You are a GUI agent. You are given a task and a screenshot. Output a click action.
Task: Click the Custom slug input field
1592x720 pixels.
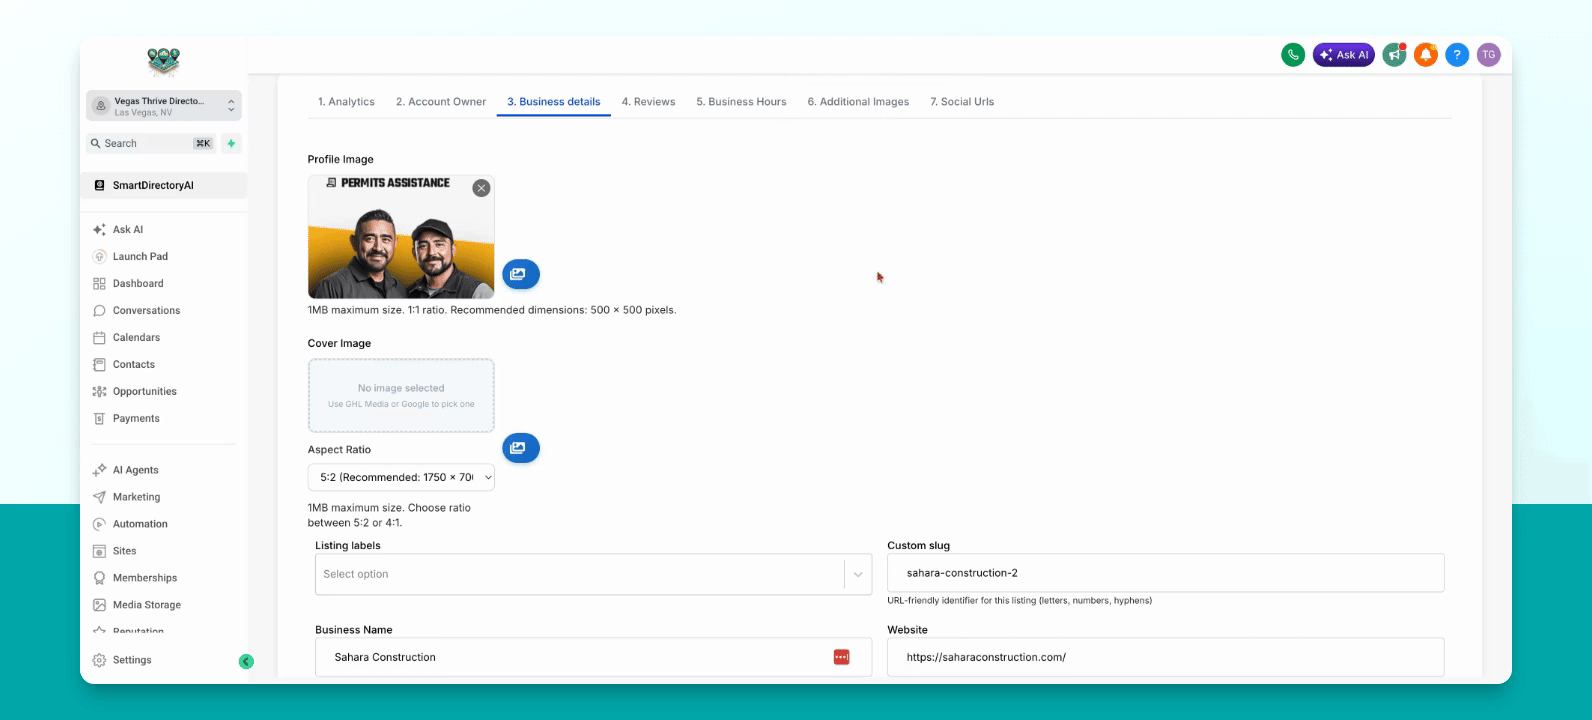point(1166,573)
